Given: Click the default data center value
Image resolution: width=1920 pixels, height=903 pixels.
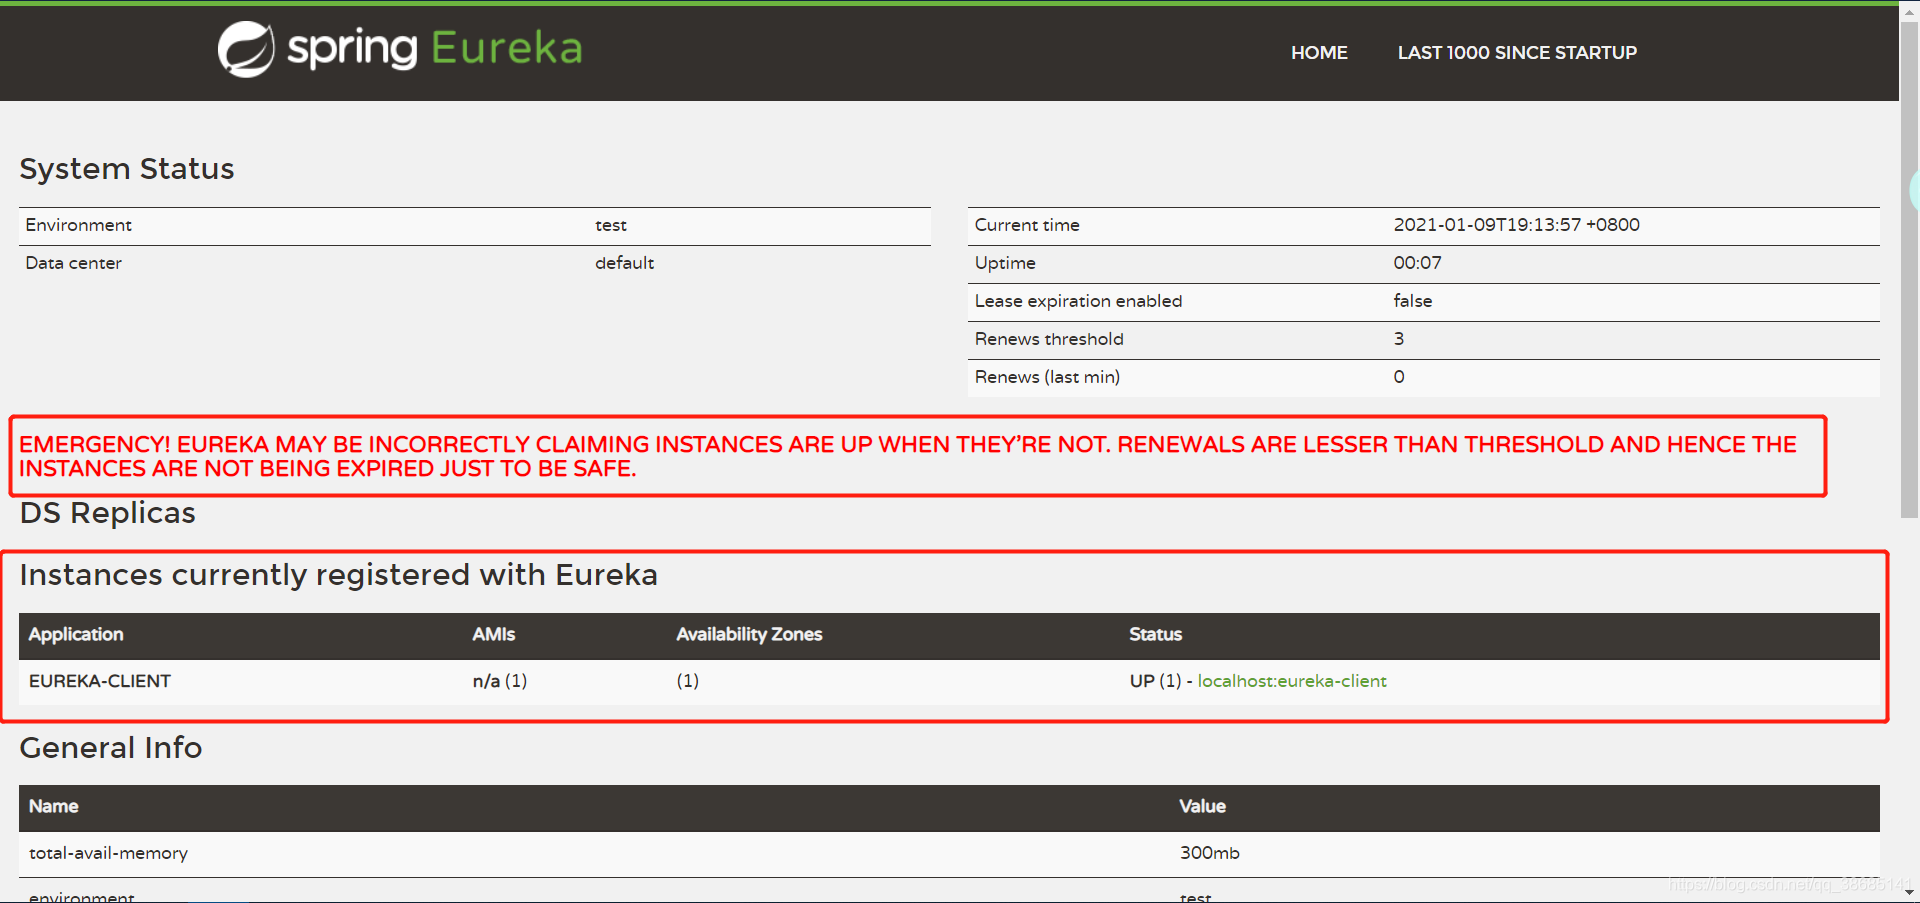Looking at the screenshot, I should click(624, 263).
